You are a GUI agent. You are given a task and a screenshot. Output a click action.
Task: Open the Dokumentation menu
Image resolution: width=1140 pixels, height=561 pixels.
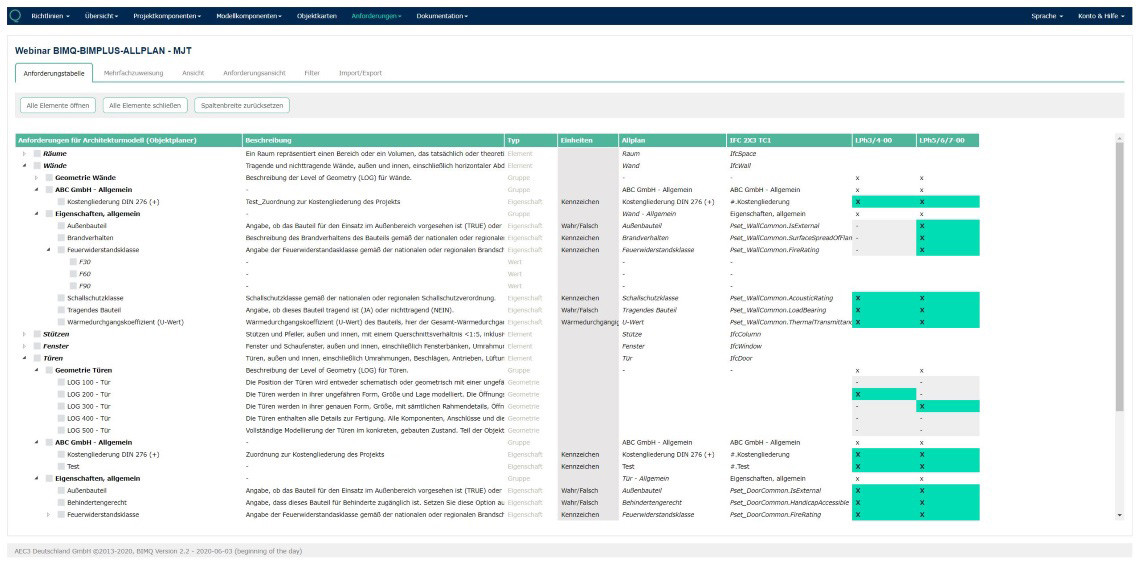442,16
